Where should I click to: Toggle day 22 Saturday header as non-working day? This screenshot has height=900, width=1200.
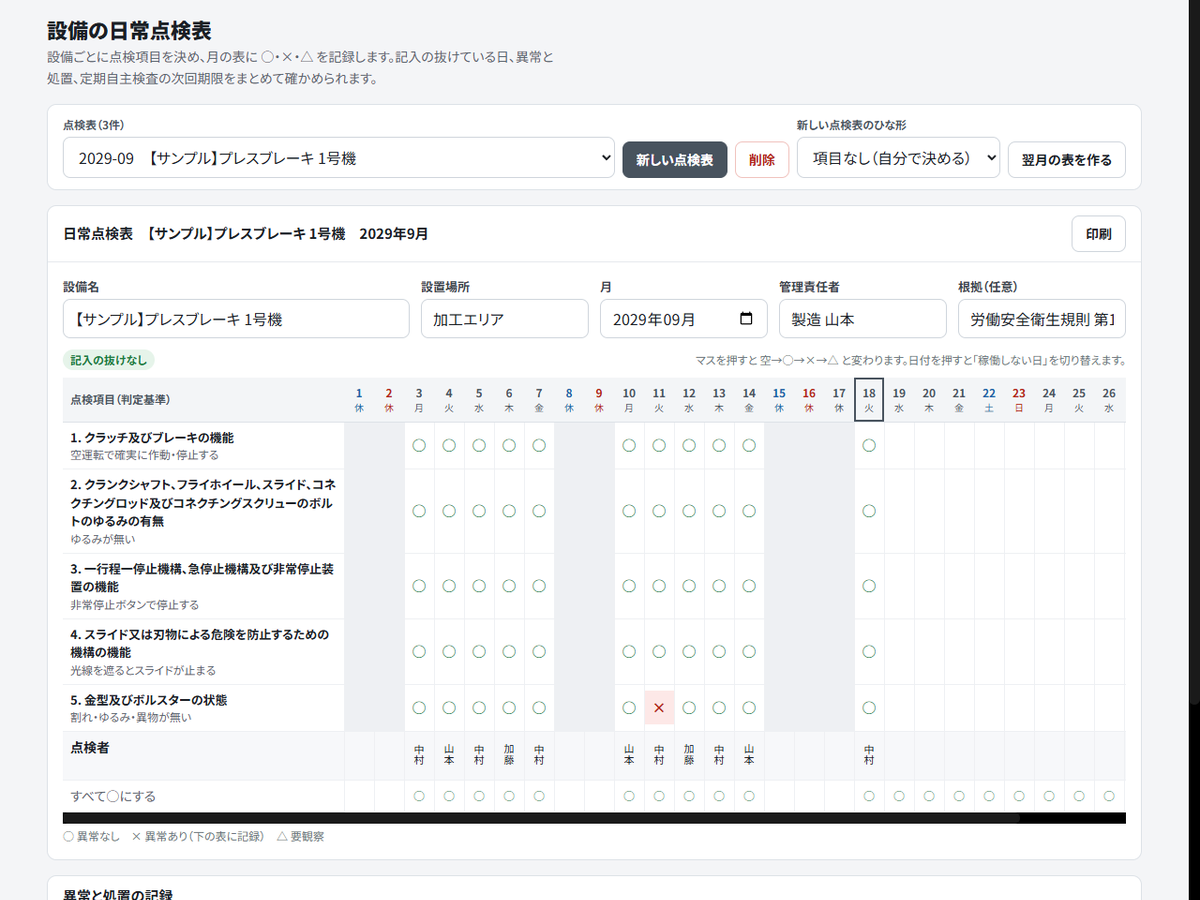click(x=989, y=400)
